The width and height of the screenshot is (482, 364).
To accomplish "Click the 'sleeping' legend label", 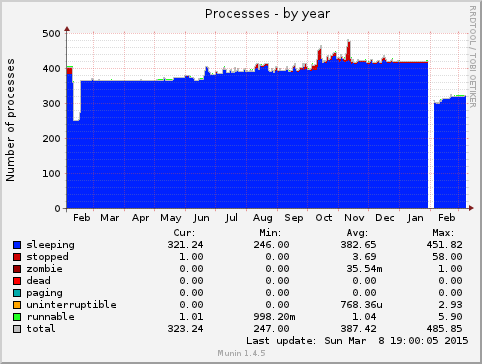I will click(51, 245).
